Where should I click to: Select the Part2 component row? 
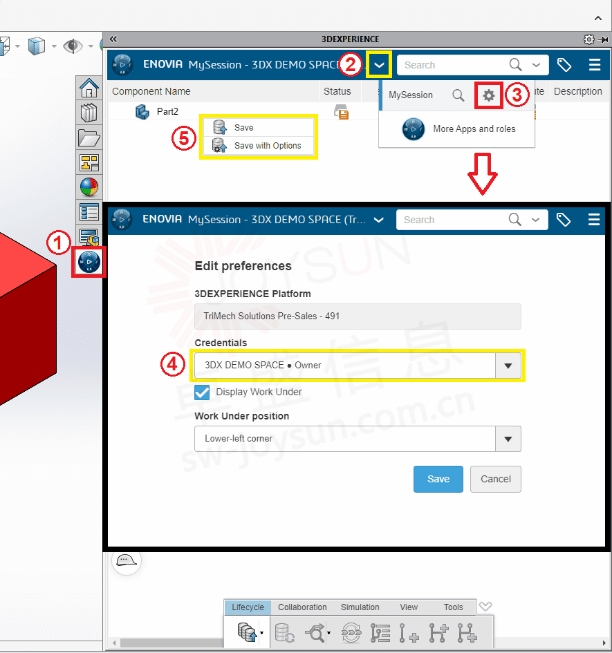coord(167,112)
